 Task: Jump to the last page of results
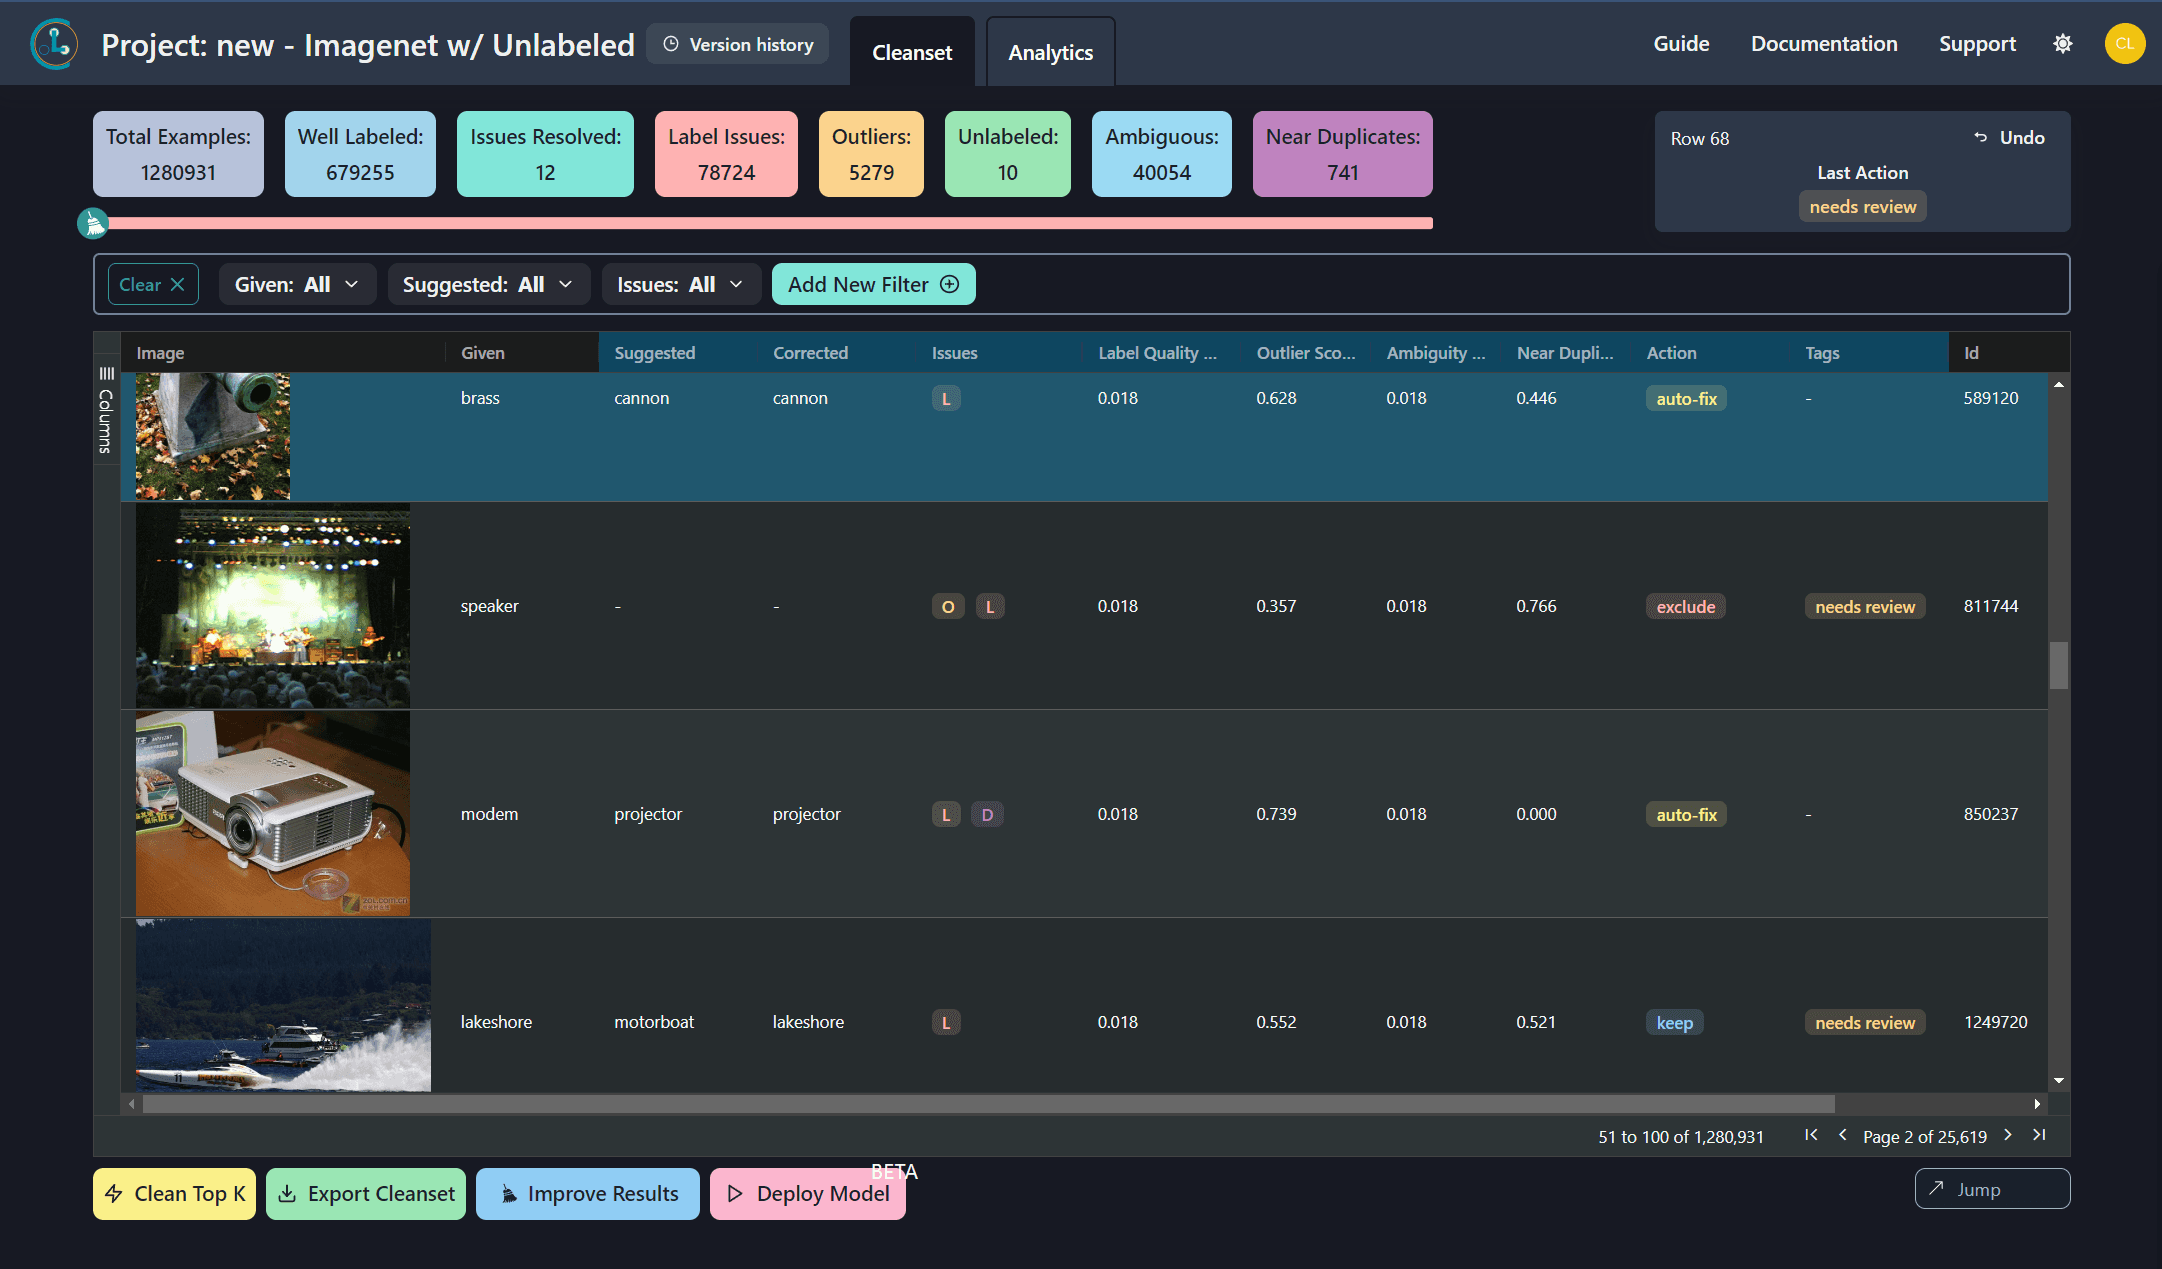click(2039, 1136)
